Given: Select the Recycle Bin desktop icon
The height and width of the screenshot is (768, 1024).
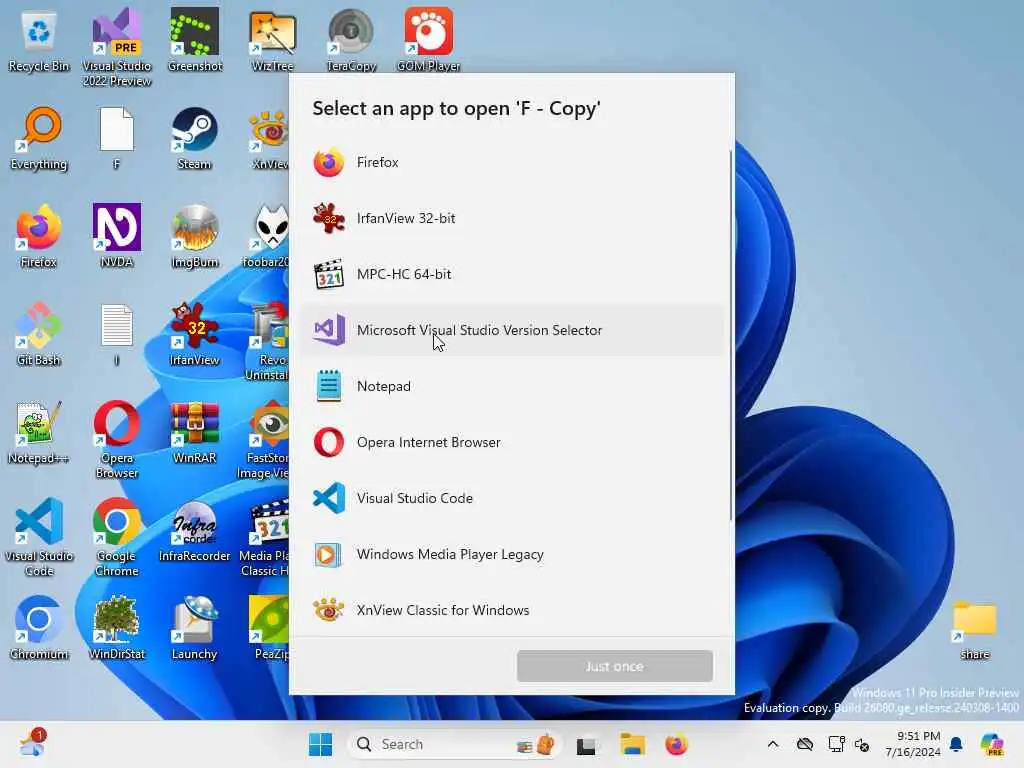Looking at the screenshot, I should [x=39, y=40].
